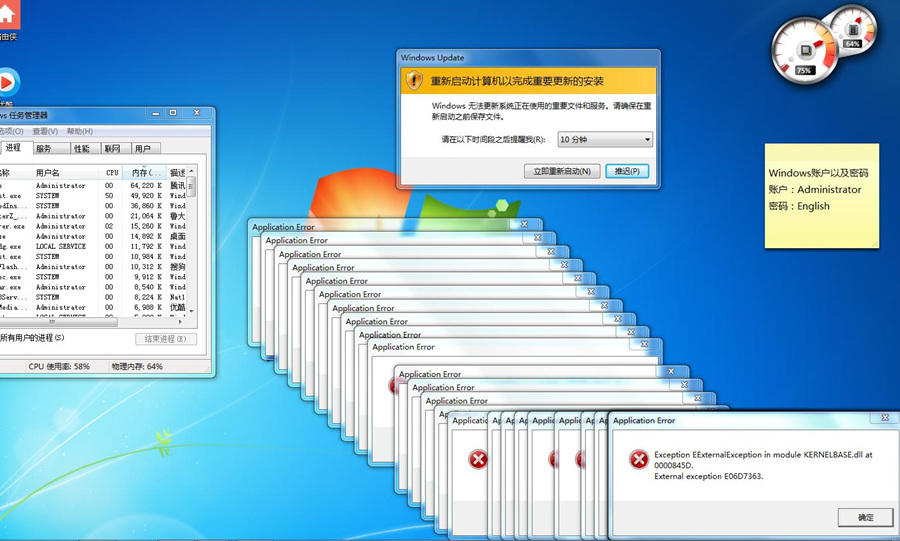
Task: Restore the Task Manager window maximize icon
Action: [x=173, y=113]
